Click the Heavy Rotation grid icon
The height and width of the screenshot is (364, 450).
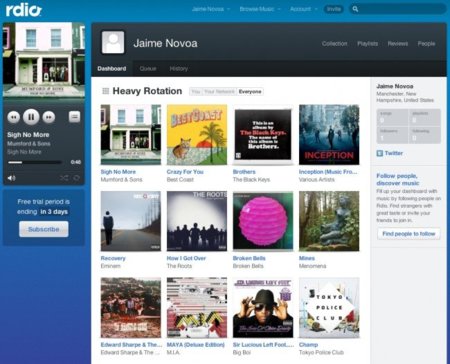point(105,91)
